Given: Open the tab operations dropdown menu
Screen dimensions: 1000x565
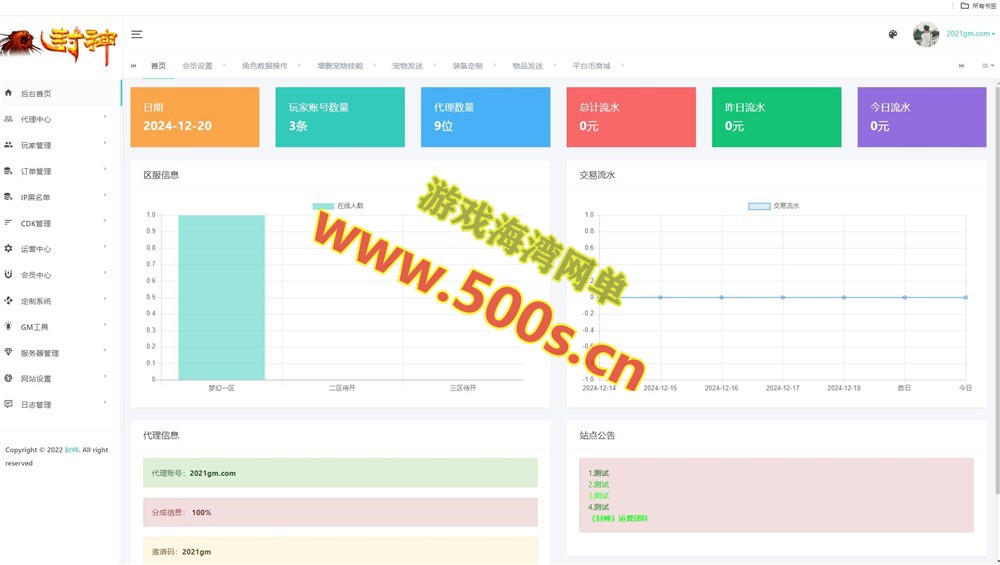Looking at the screenshot, I should 987,66.
